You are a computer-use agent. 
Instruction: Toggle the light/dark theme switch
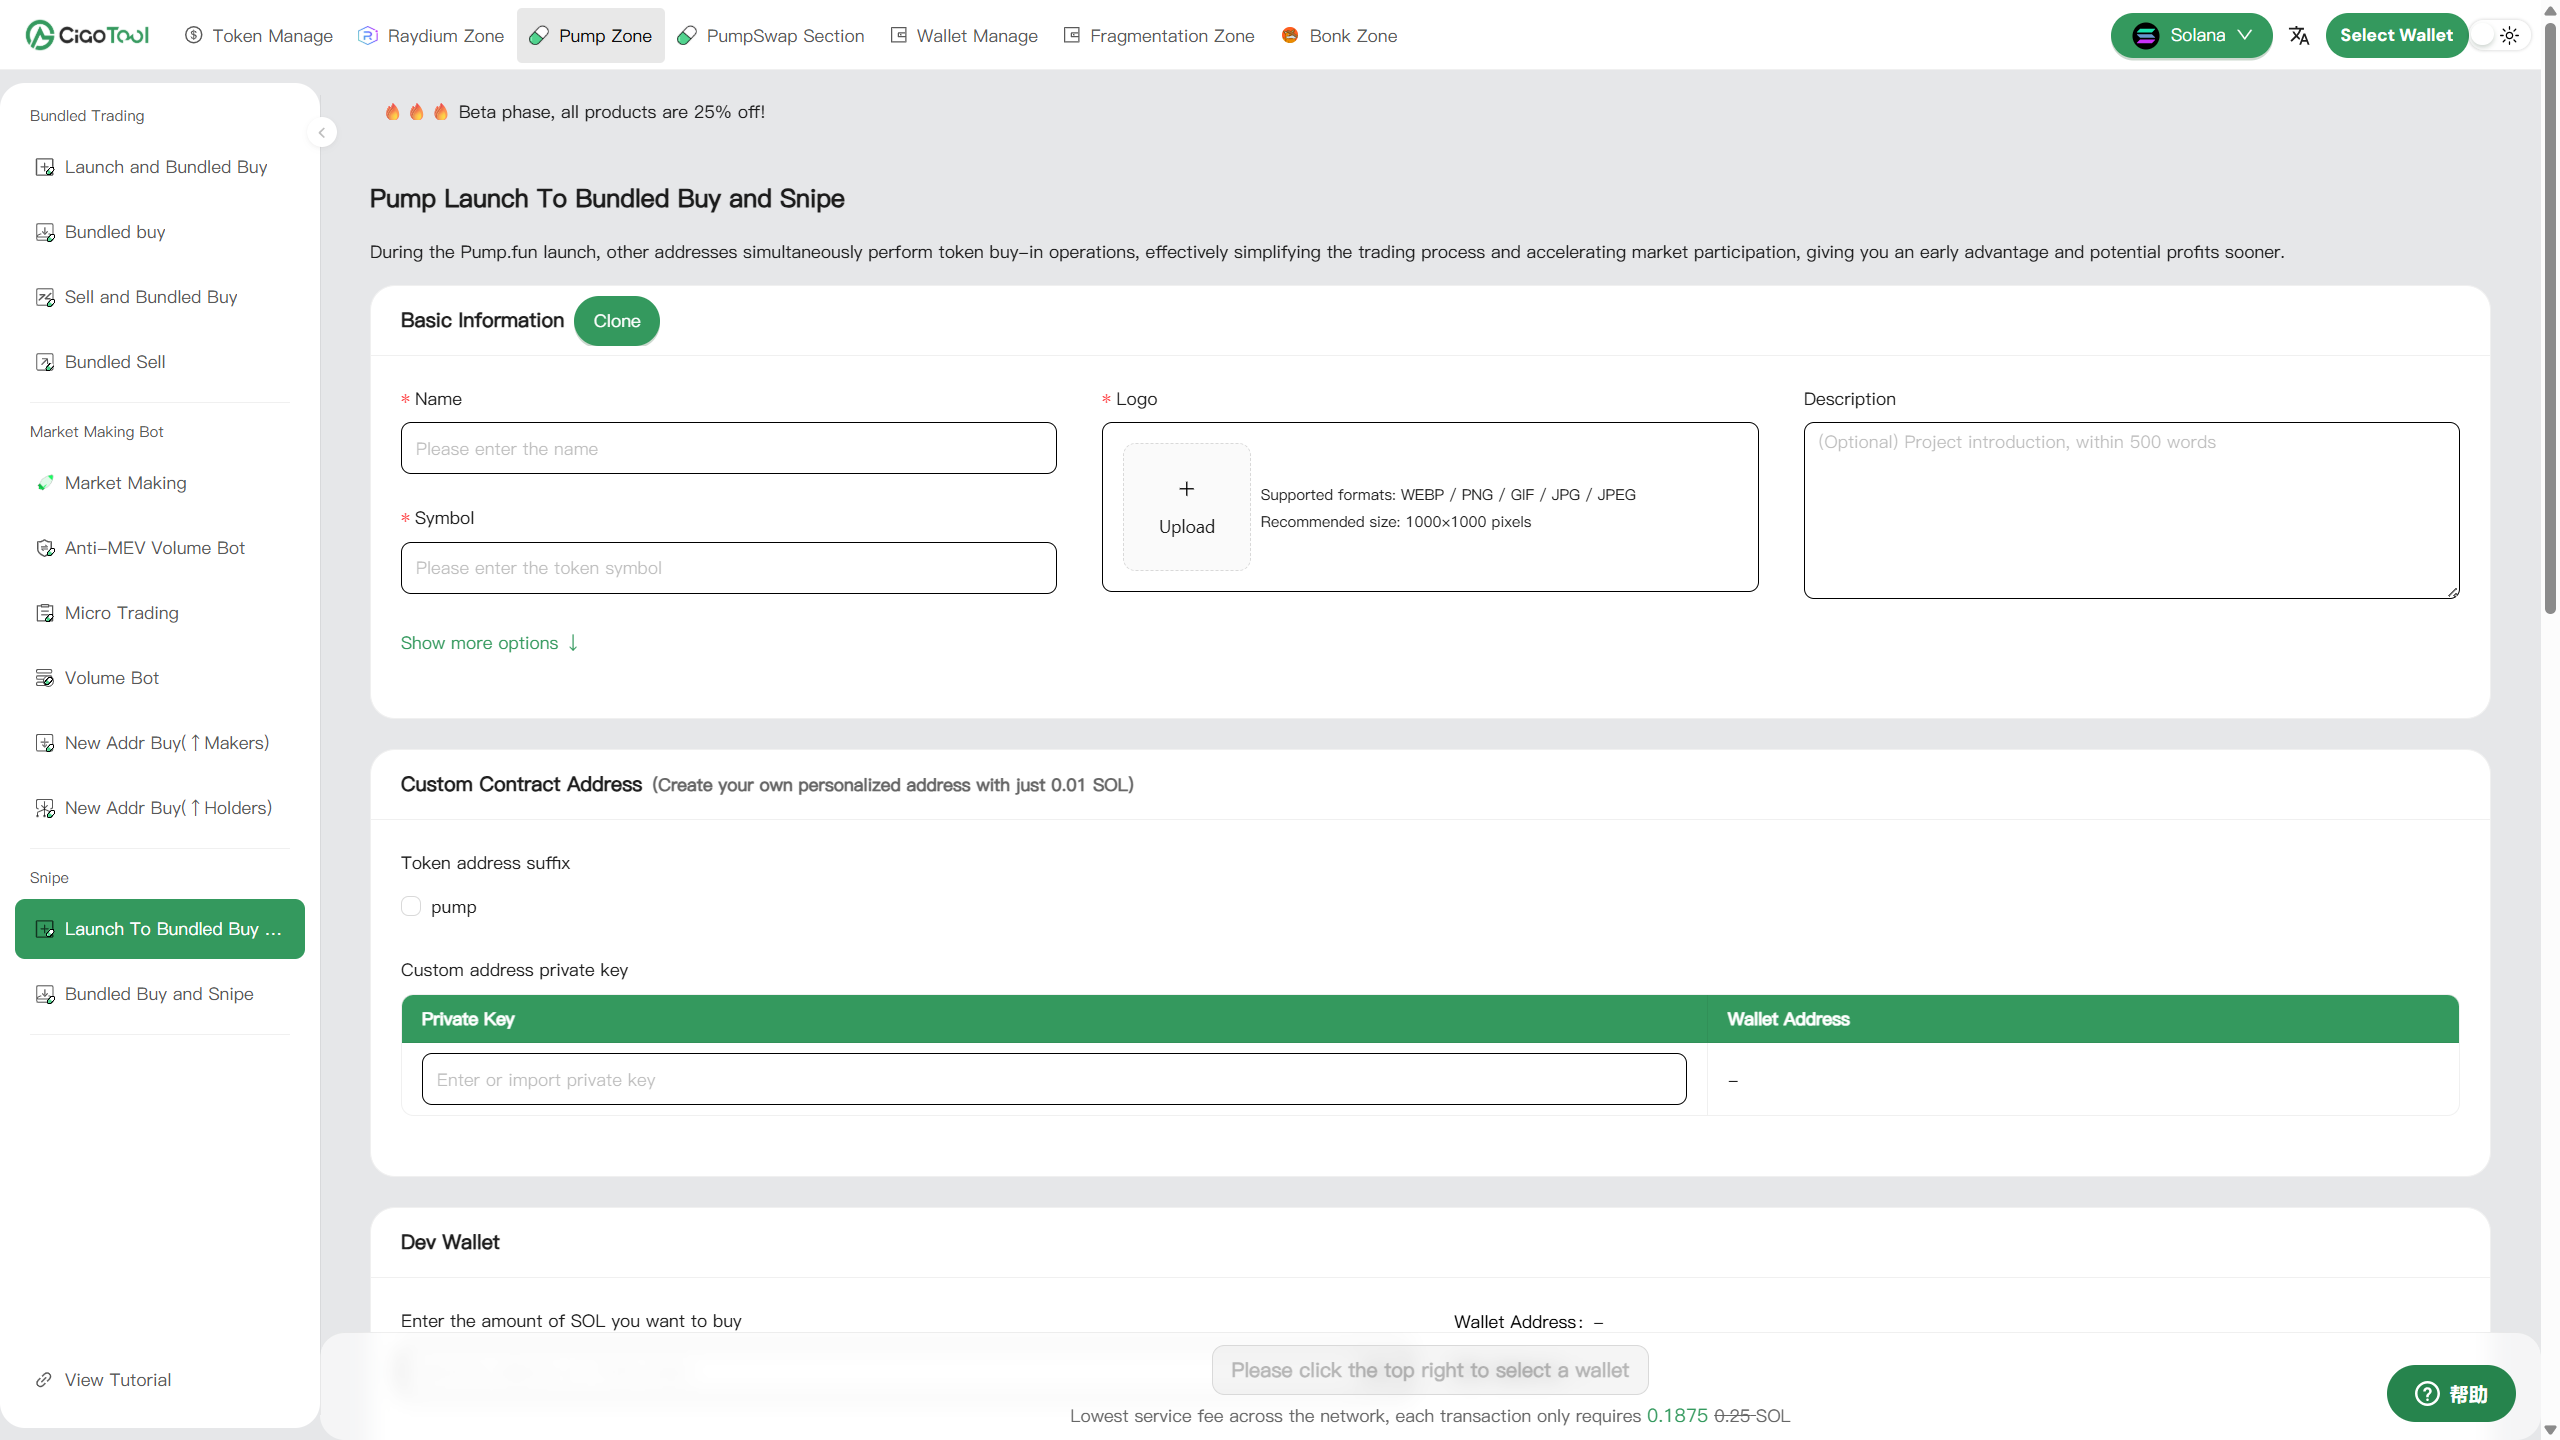pos(2499,35)
